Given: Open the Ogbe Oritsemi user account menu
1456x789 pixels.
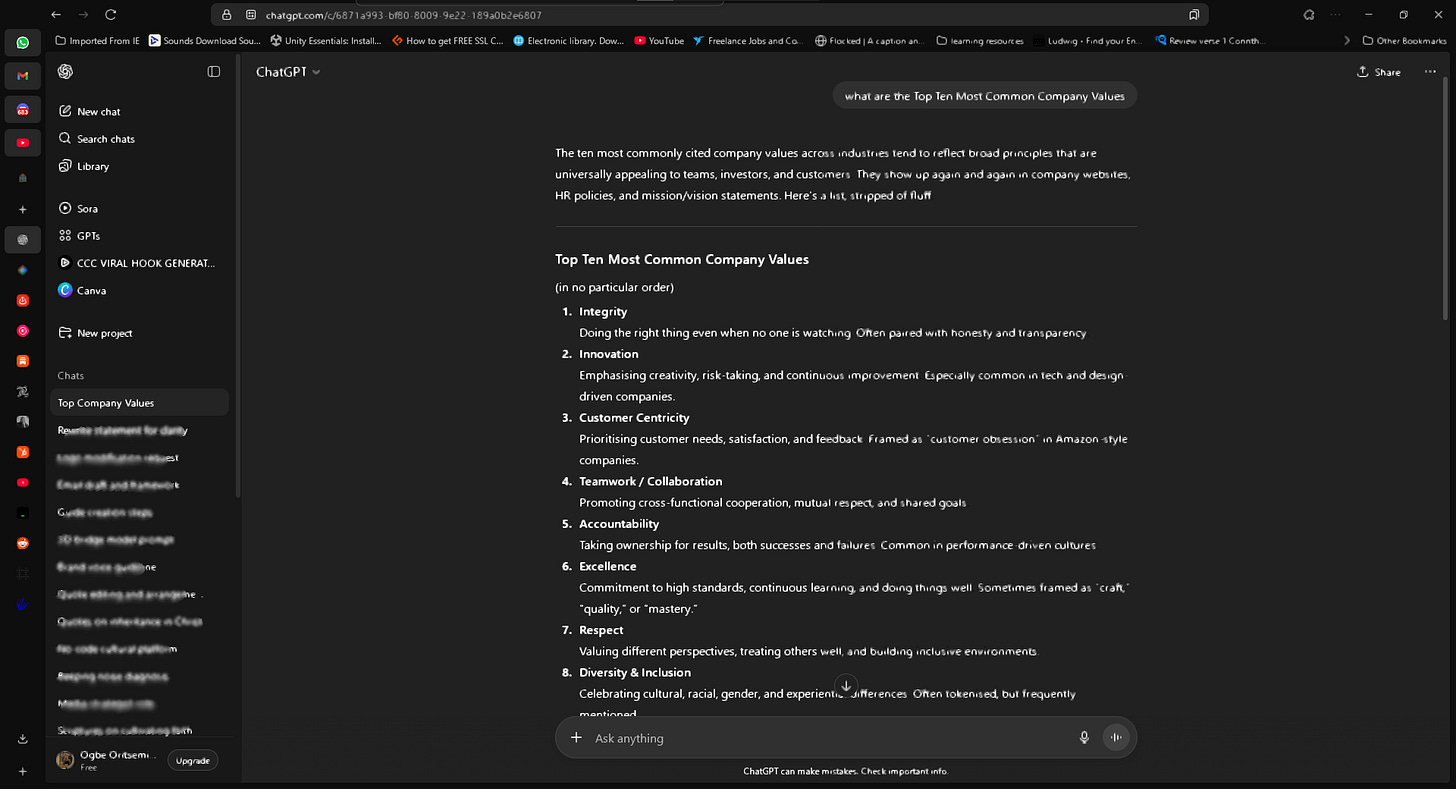Looking at the screenshot, I should pyautogui.click(x=108, y=760).
